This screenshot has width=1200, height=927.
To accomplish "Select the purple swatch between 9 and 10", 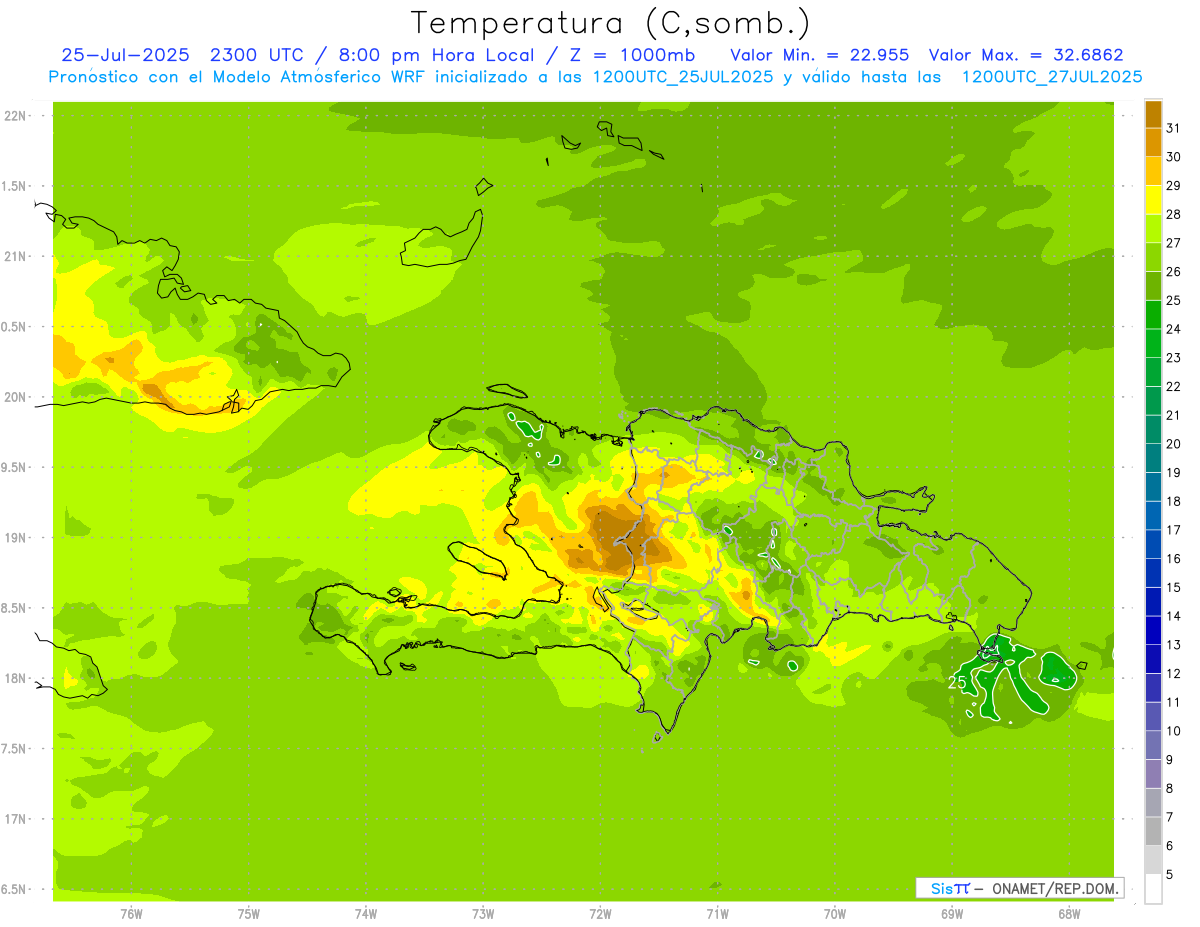I will 1153,746.
